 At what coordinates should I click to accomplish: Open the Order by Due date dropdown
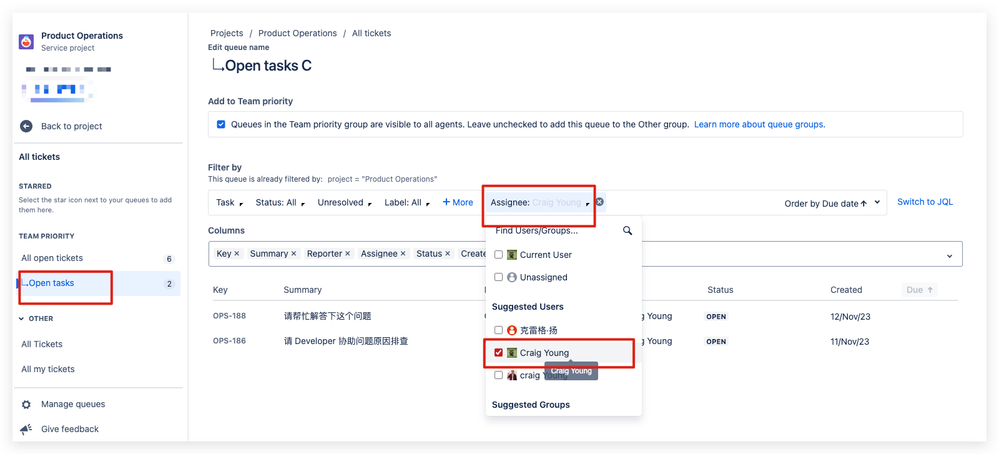(832, 203)
